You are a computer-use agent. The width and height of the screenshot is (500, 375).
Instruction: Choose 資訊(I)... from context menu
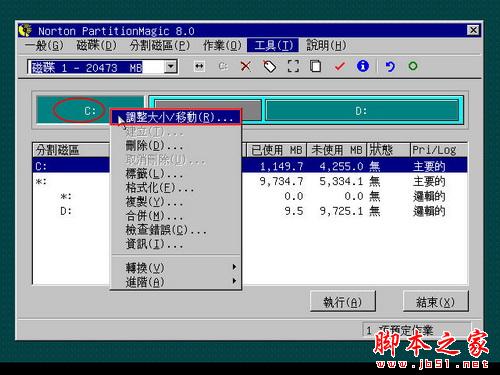[x=175, y=244]
